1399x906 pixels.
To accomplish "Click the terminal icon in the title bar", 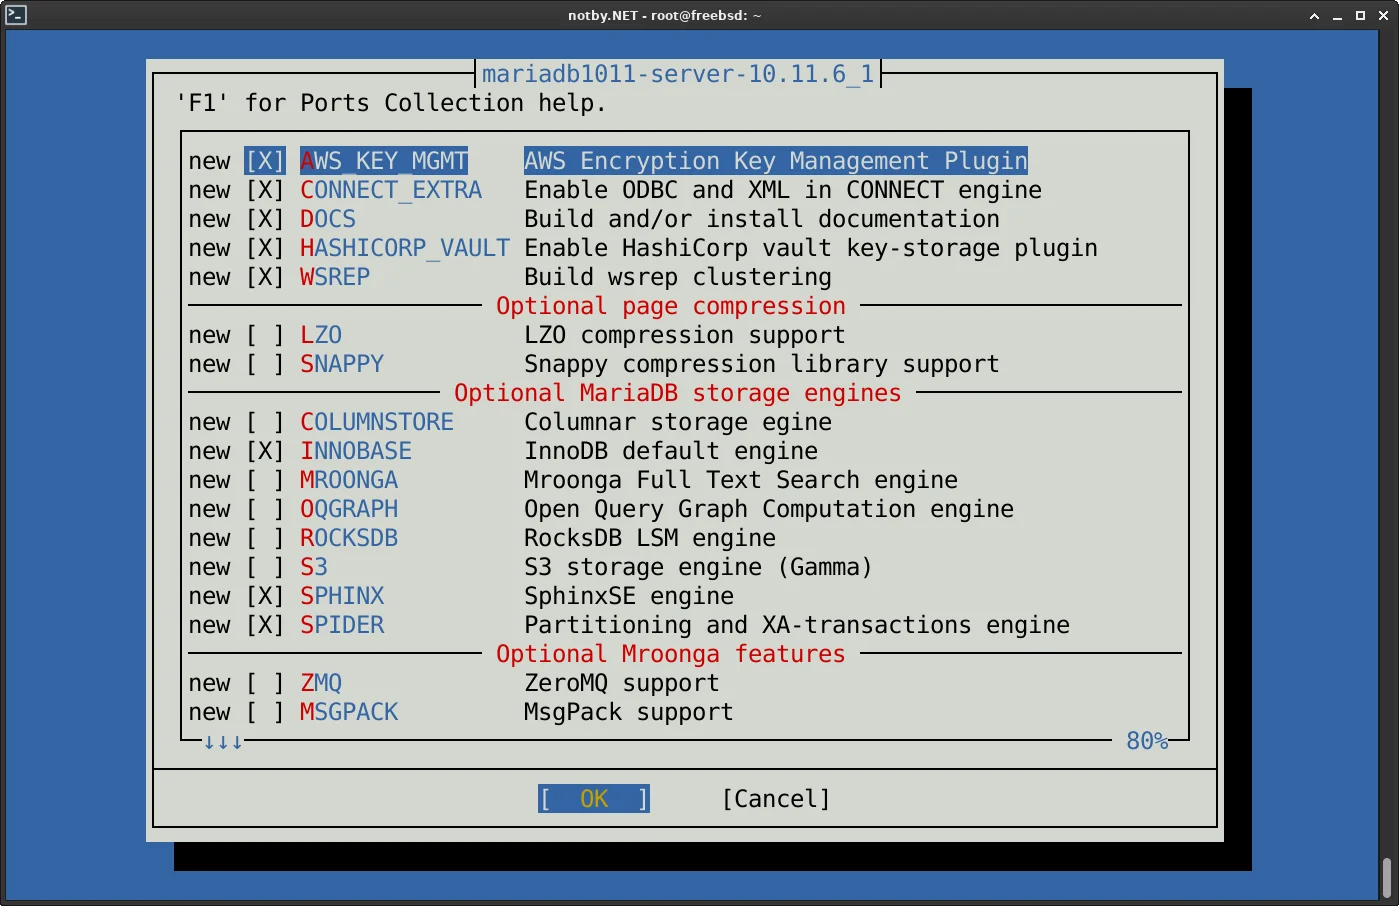I will [x=16, y=15].
